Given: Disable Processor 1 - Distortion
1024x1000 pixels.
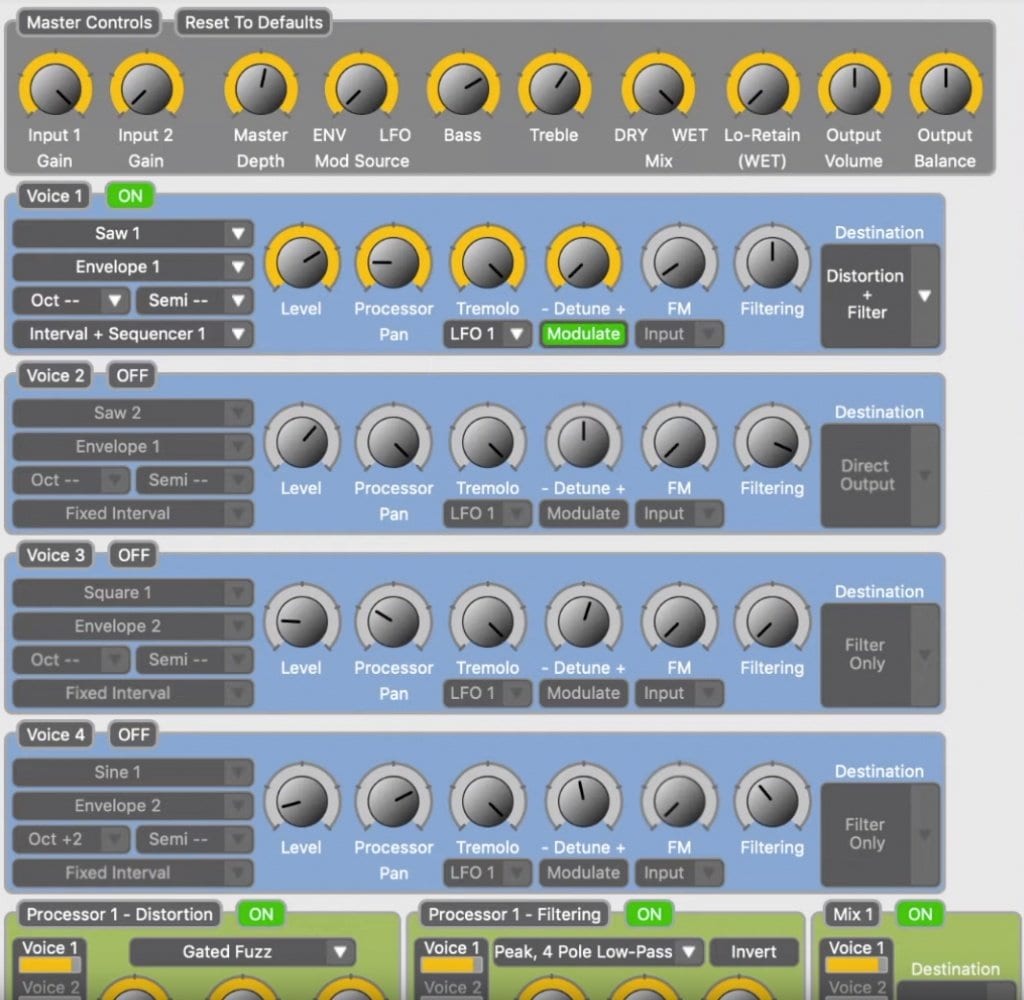Looking at the screenshot, I should [x=261, y=914].
